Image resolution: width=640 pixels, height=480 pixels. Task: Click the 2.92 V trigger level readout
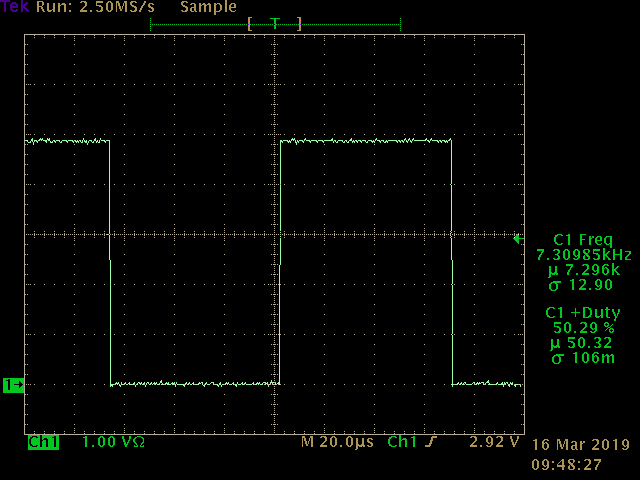494,442
